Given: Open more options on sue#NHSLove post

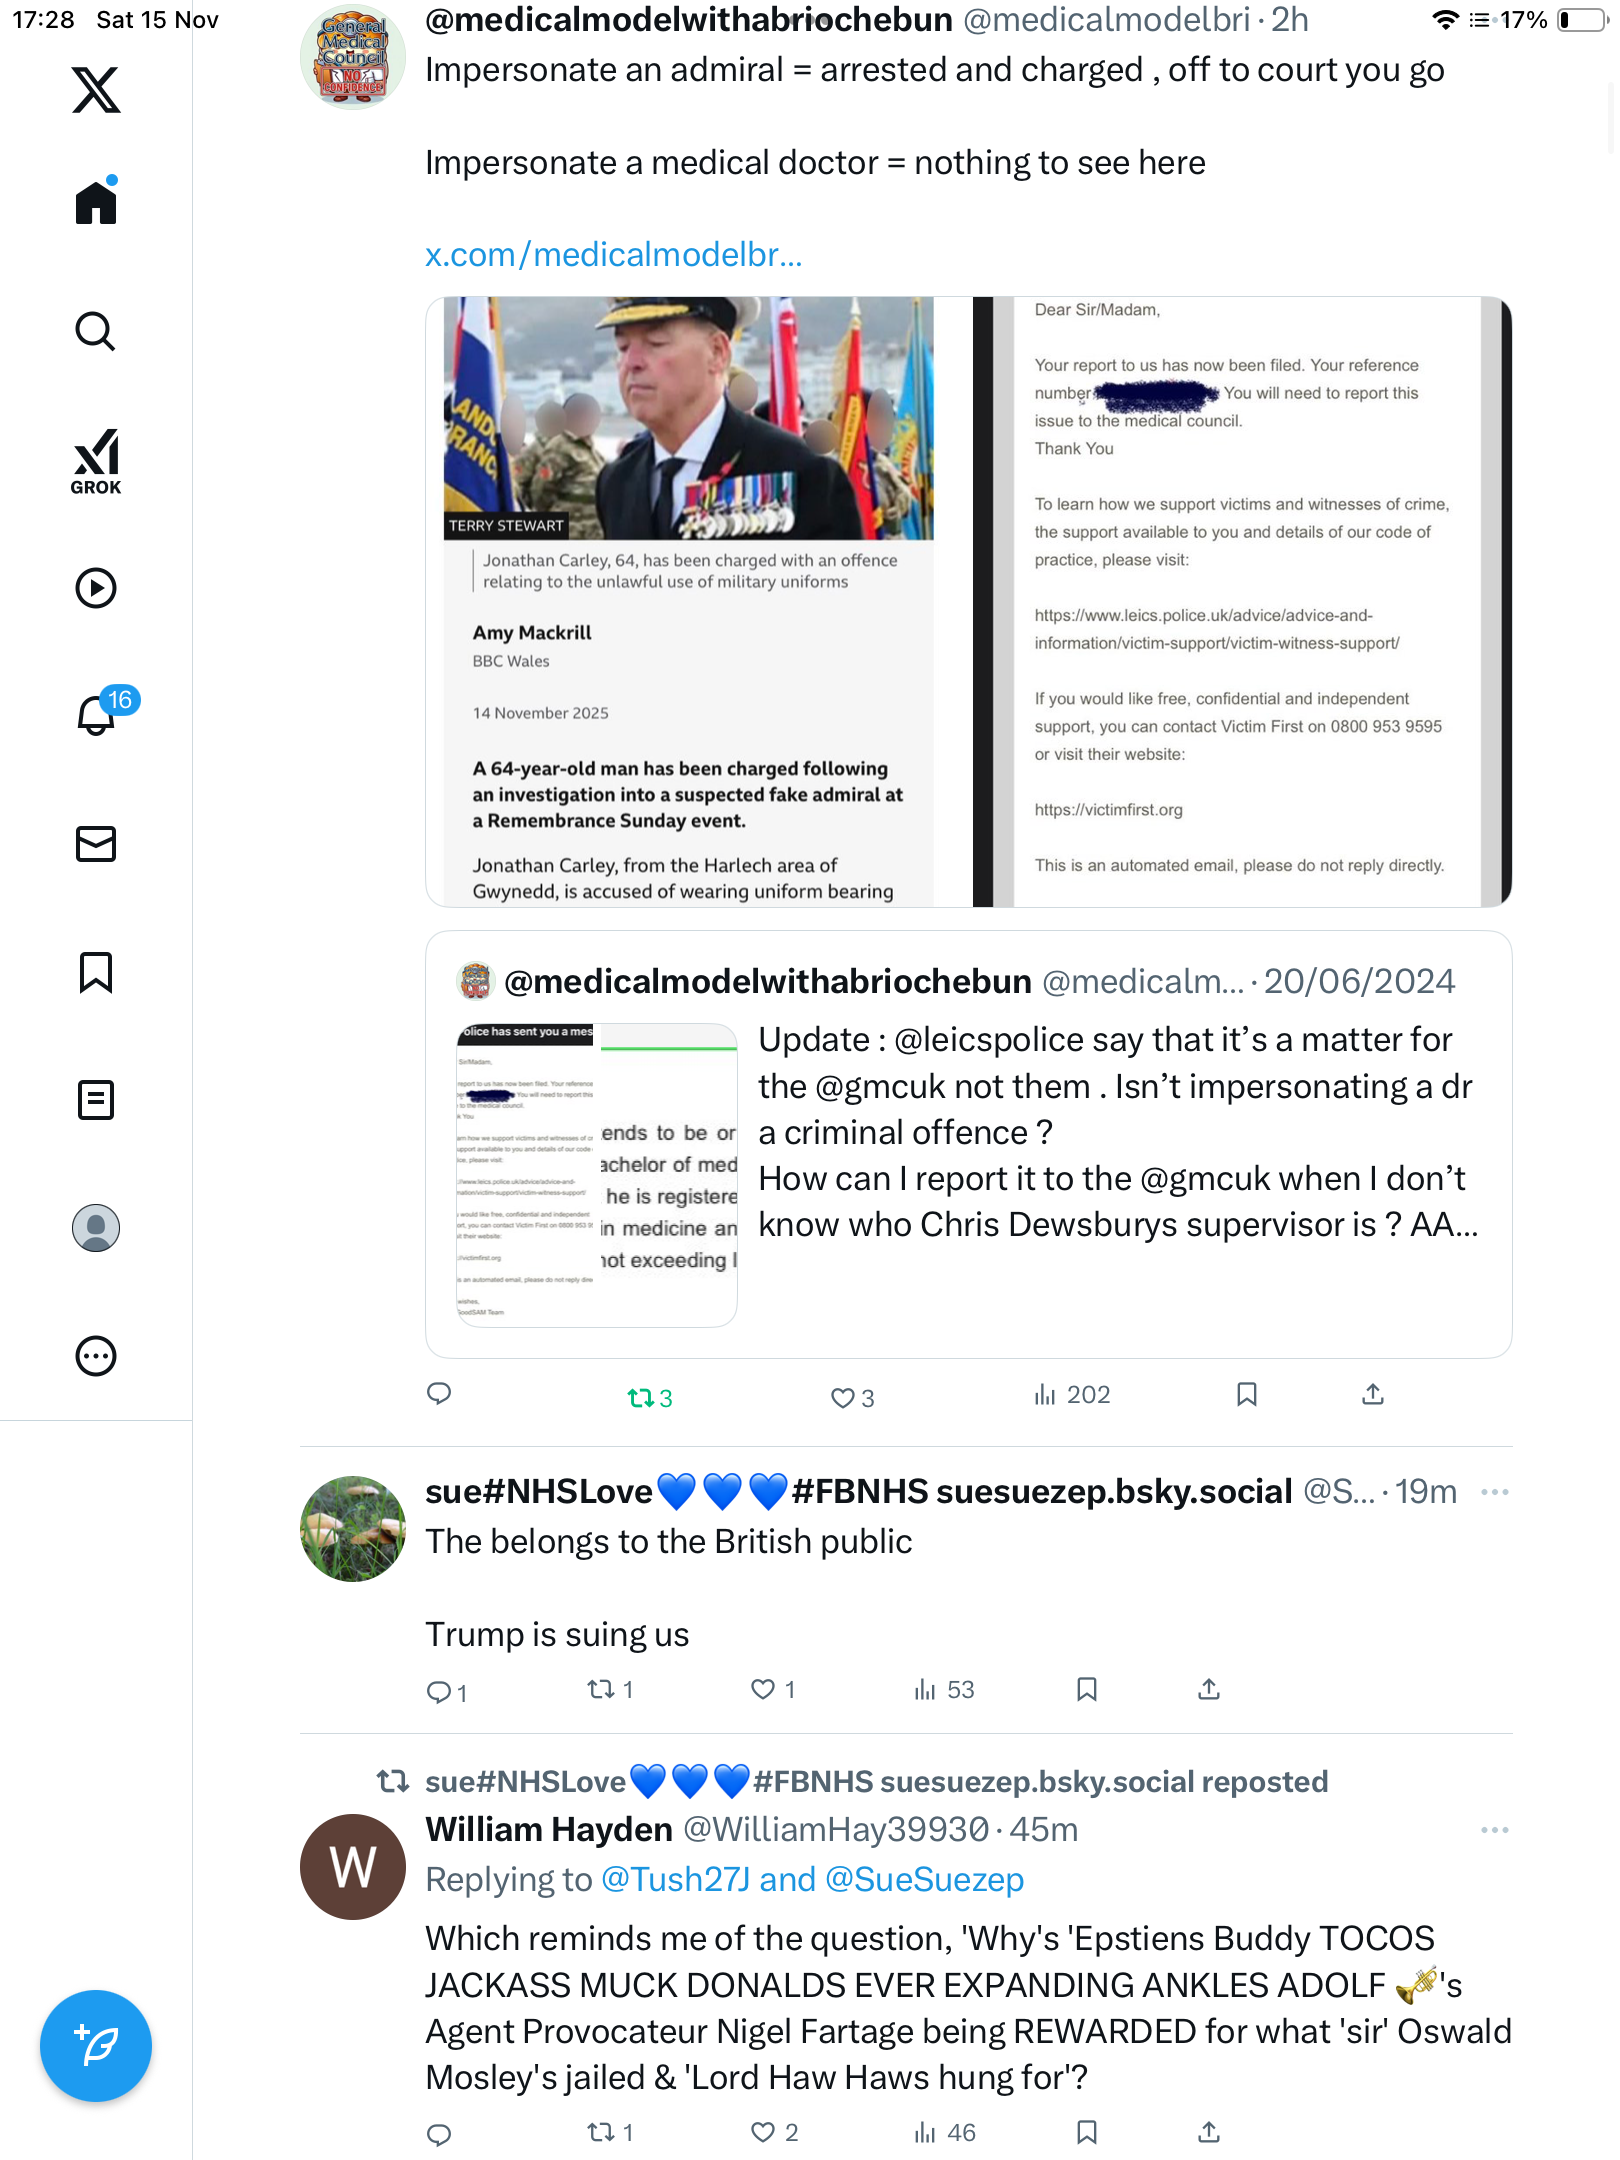Looking at the screenshot, I should [x=1494, y=1492].
